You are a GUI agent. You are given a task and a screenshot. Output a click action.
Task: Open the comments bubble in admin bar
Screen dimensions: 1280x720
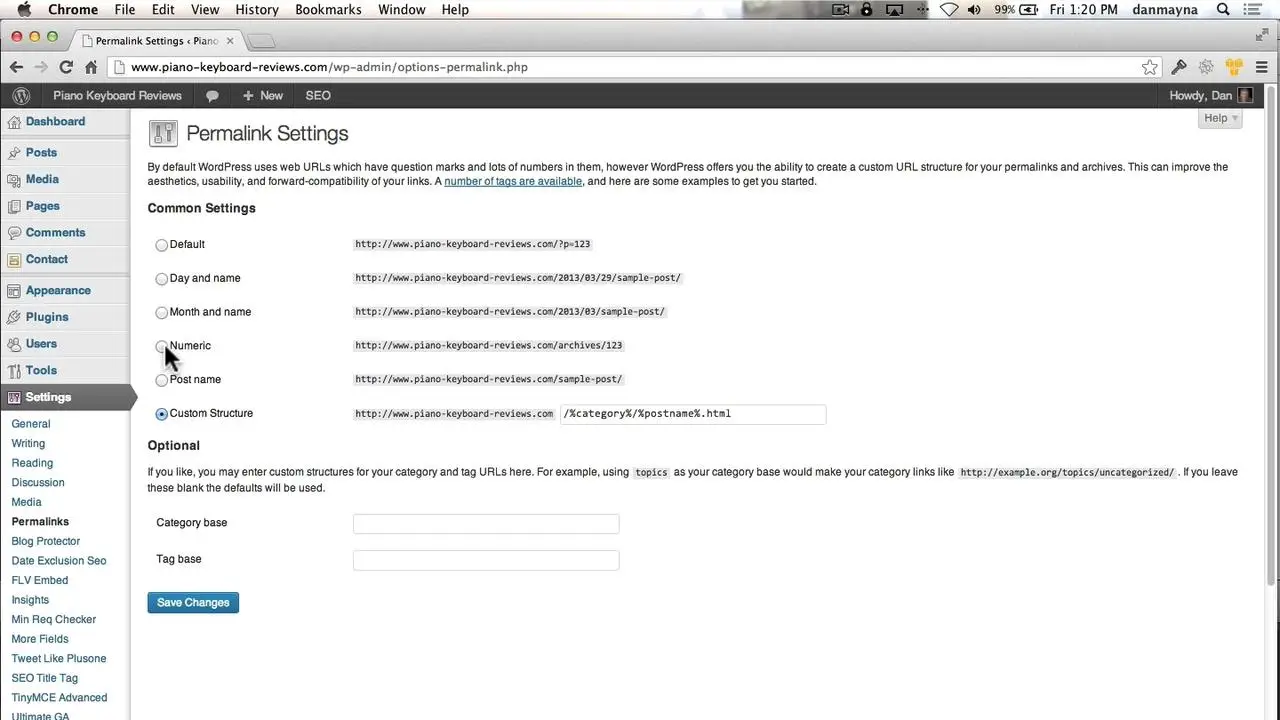tap(212, 96)
